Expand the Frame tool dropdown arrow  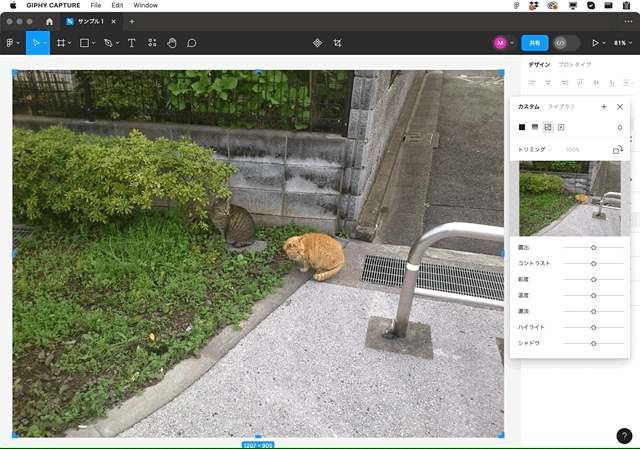coord(70,43)
